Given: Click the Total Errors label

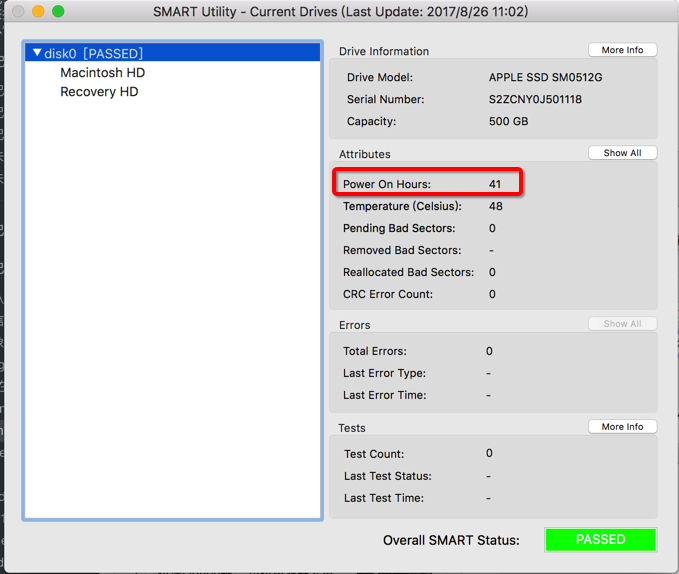Looking at the screenshot, I should (x=375, y=351).
